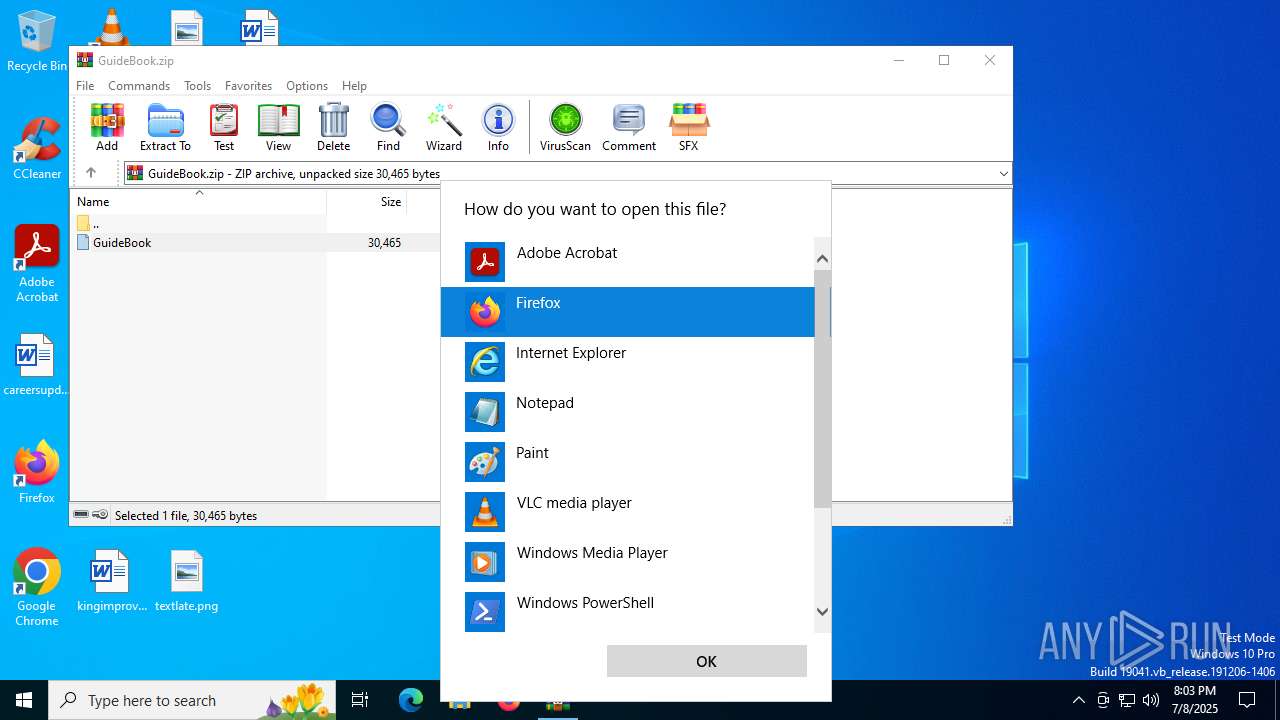
Task: Open the Comment tool
Action: click(x=629, y=127)
